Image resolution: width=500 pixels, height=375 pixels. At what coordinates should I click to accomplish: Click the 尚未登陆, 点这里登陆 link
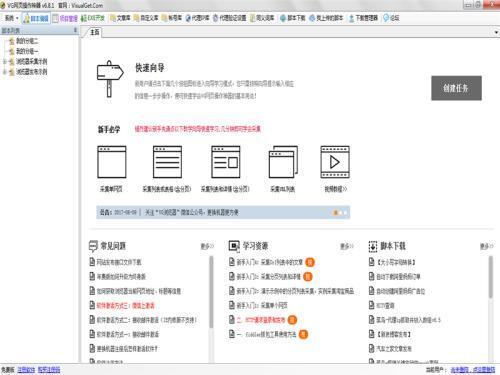(473, 370)
